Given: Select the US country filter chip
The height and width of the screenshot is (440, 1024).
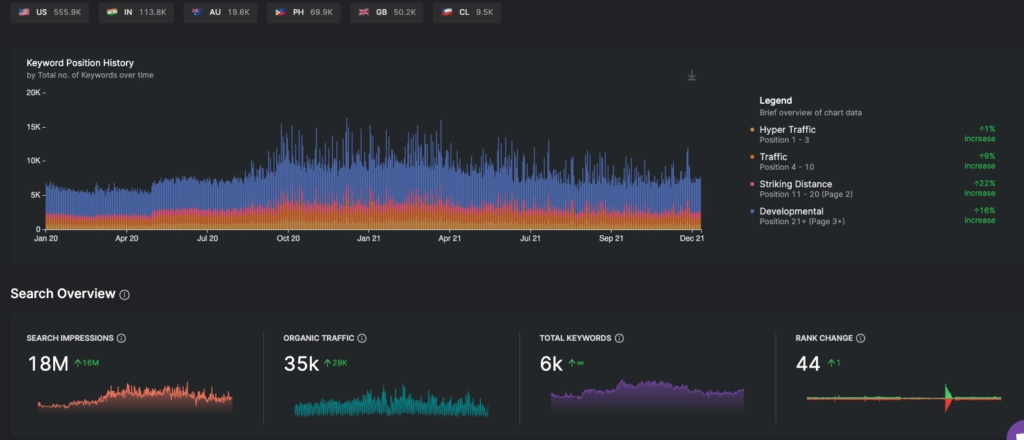Looking at the screenshot, I should click(51, 14).
